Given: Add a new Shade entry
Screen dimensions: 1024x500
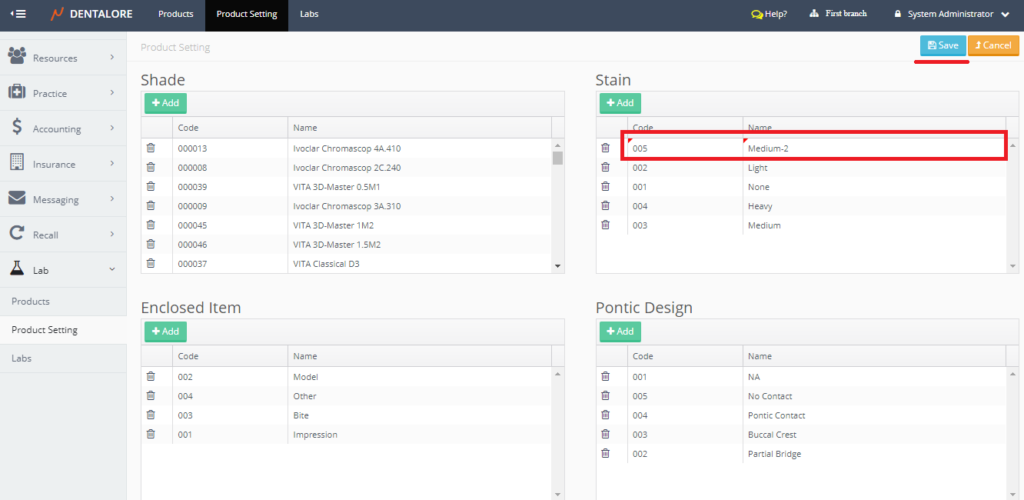Looking at the screenshot, I should (165, 103).
